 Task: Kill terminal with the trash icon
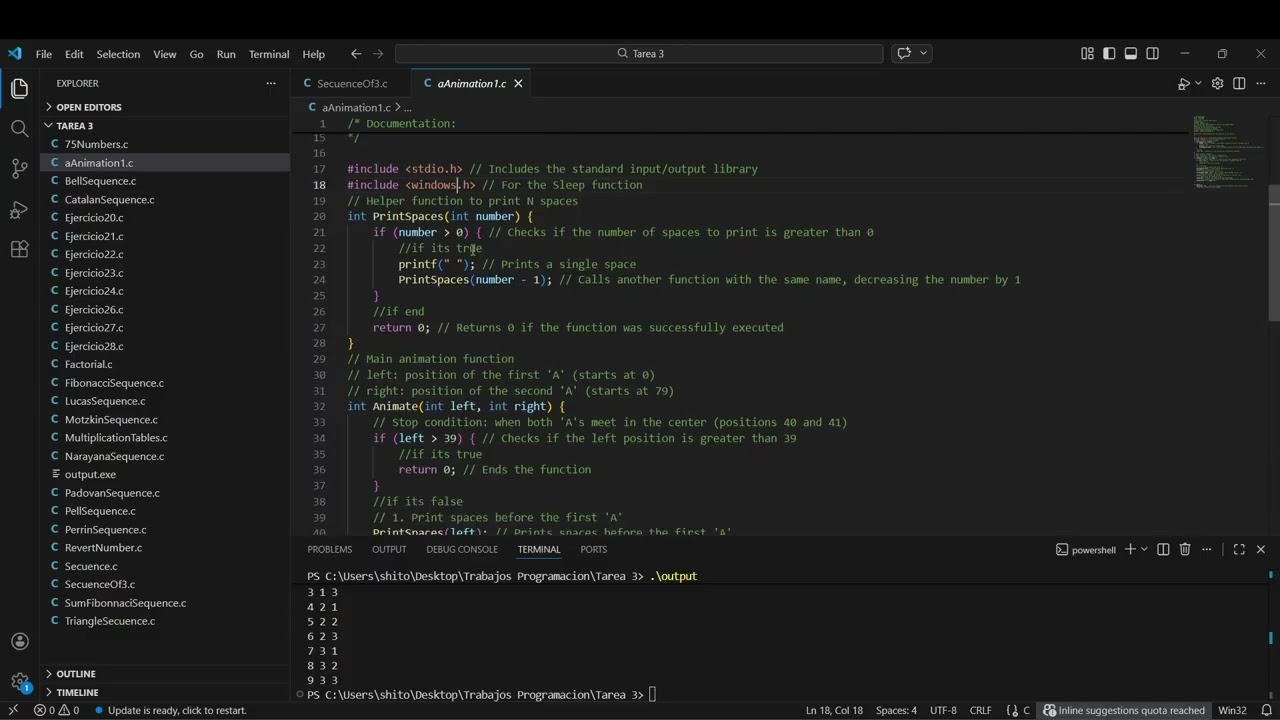[x=1185, y=549]
